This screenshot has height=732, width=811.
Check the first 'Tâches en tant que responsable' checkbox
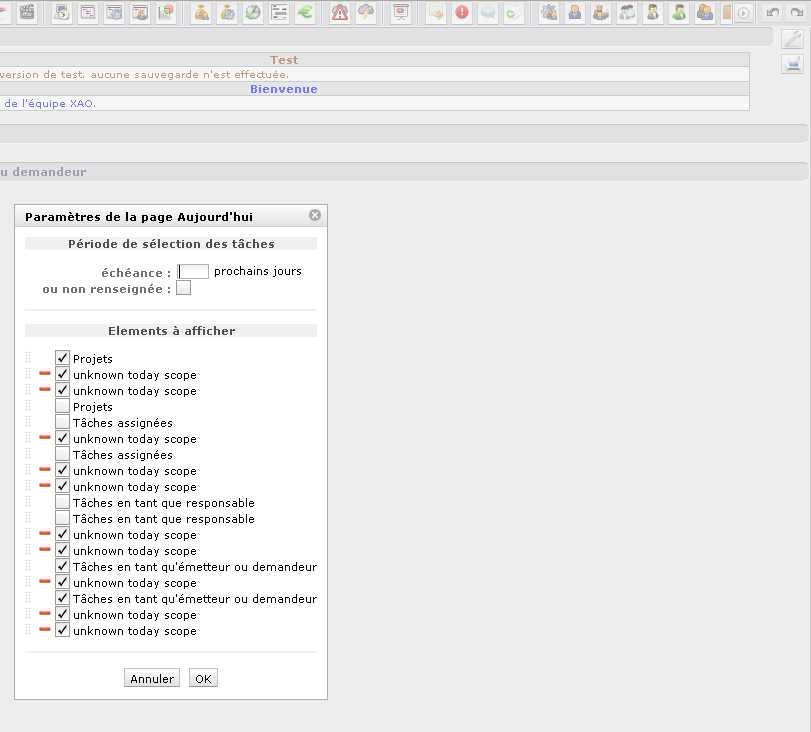click(63, 503)
